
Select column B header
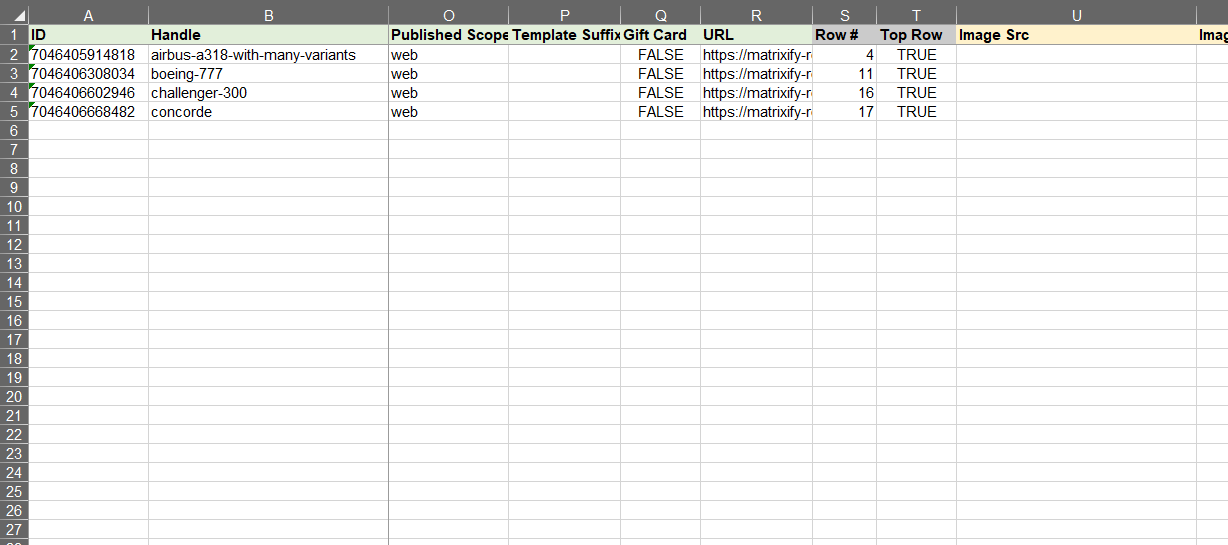click(x=268, y=15)
